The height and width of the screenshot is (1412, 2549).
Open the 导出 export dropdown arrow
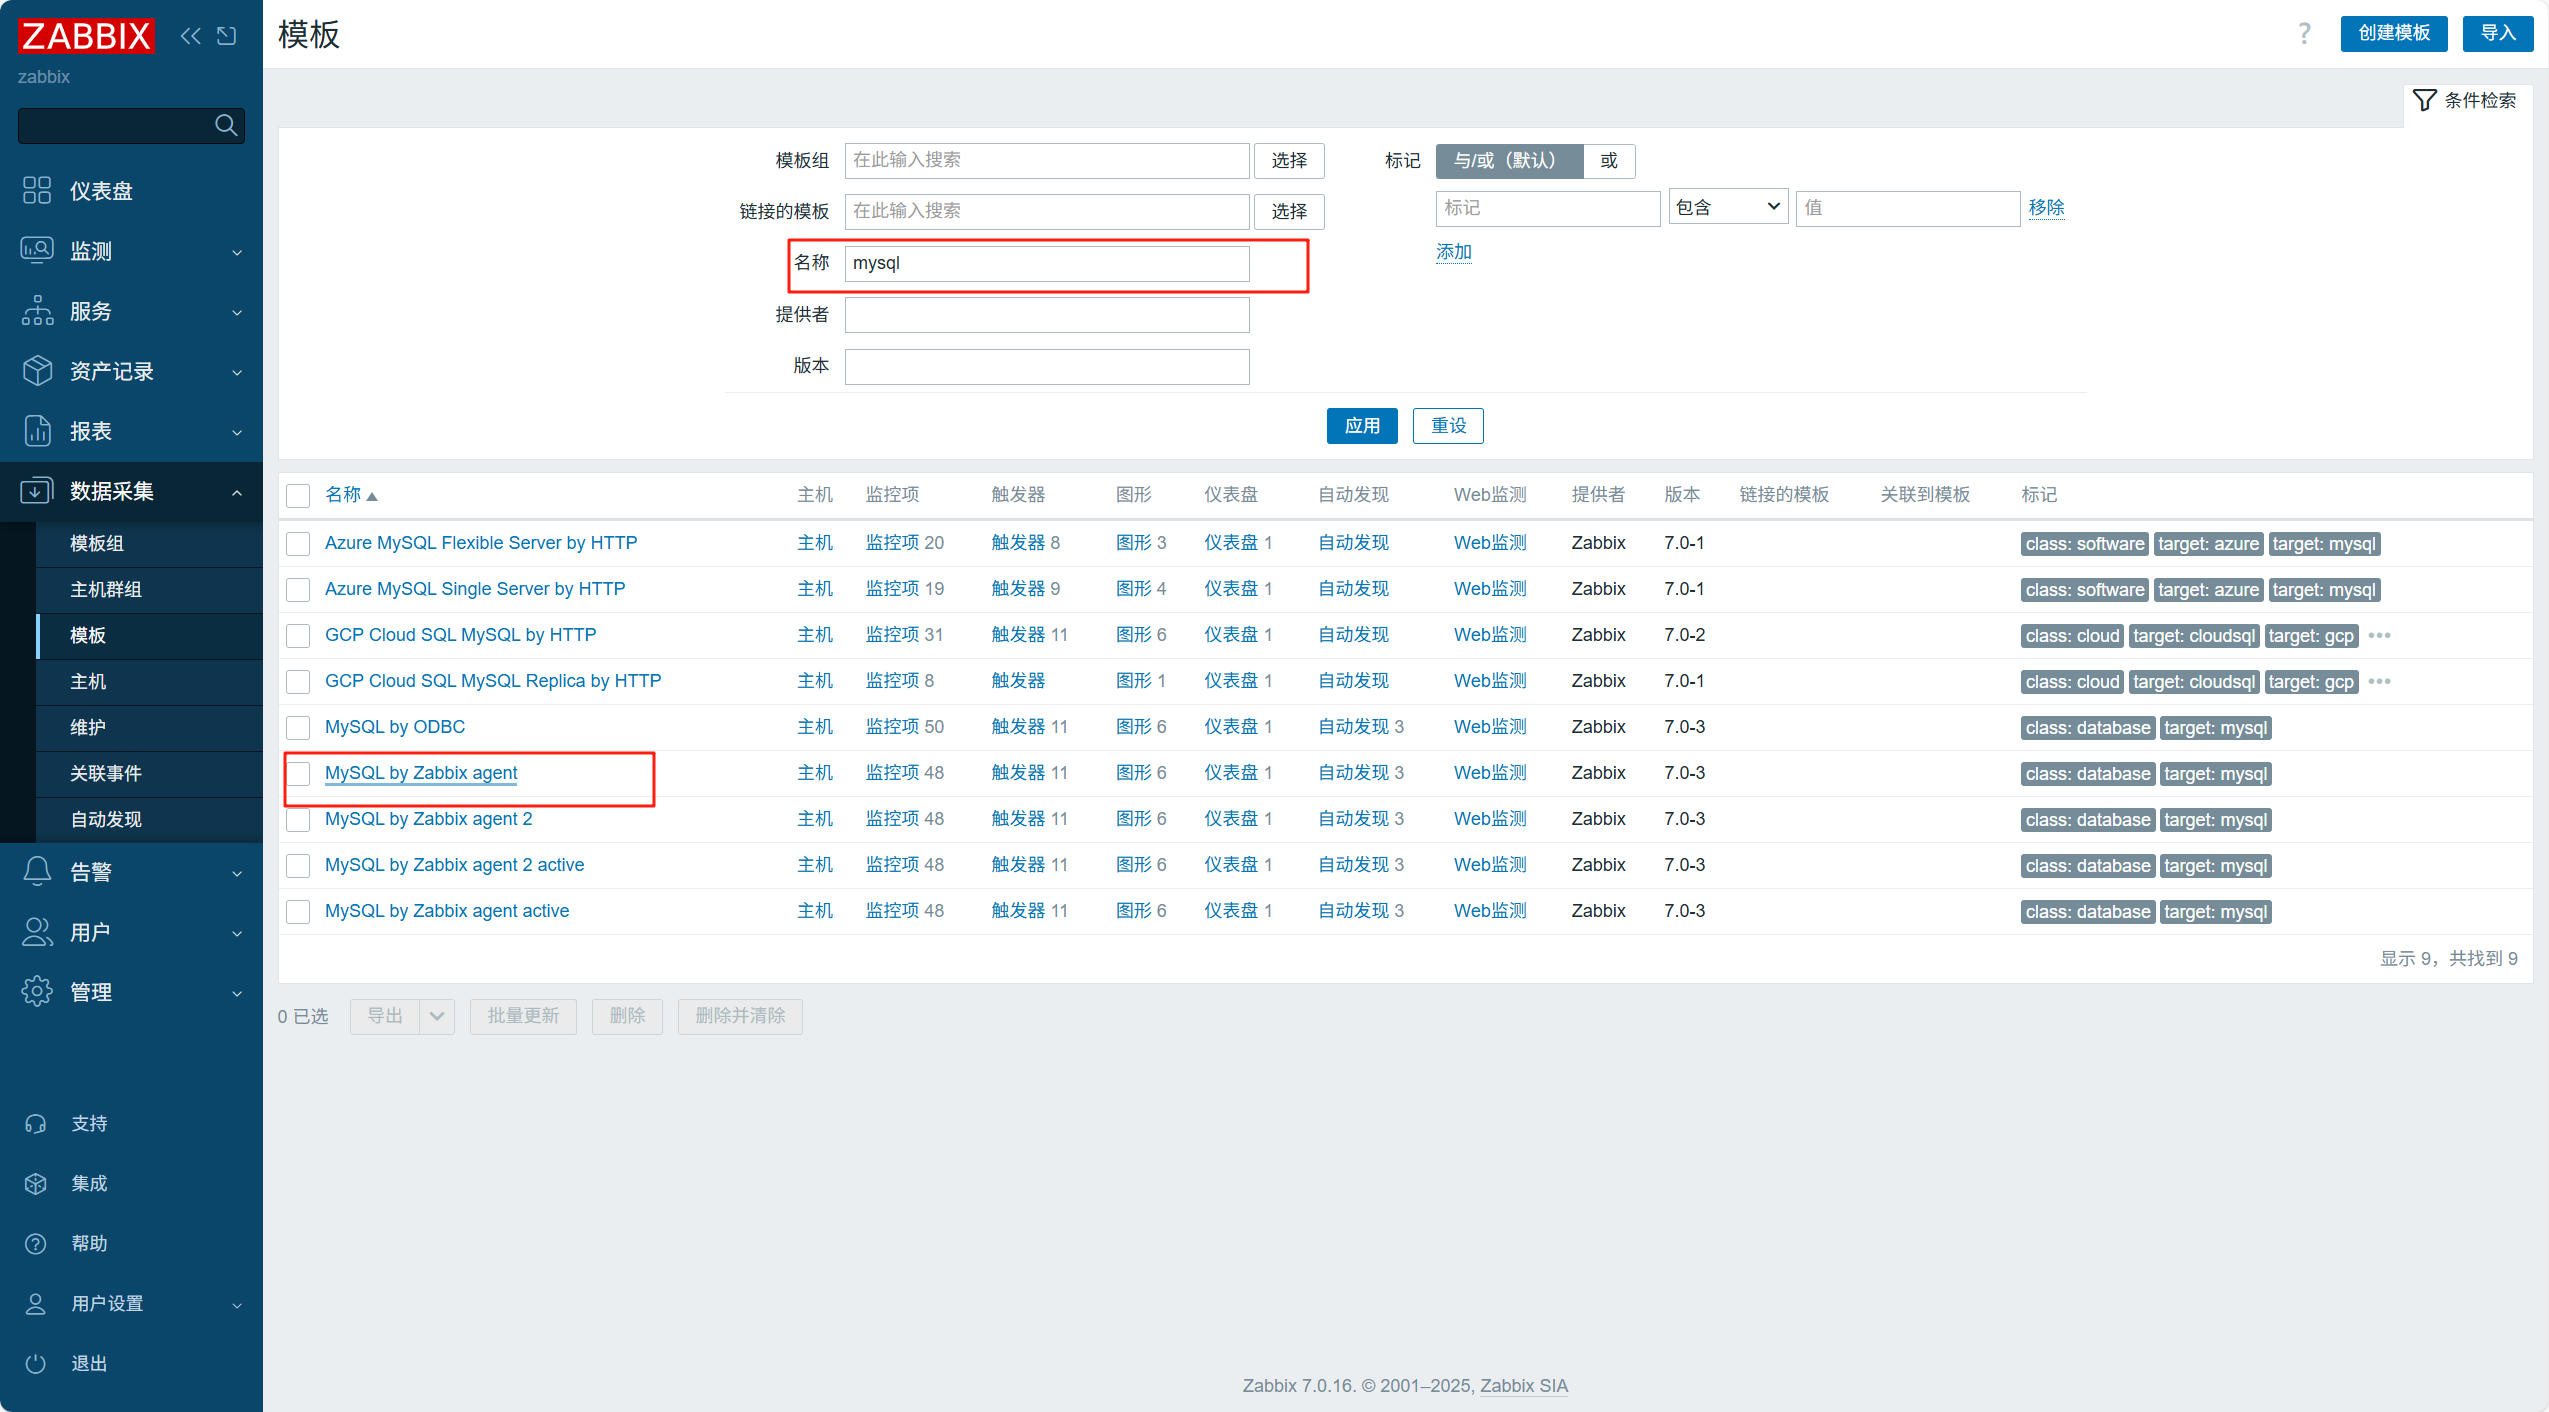click(437, 1016)
